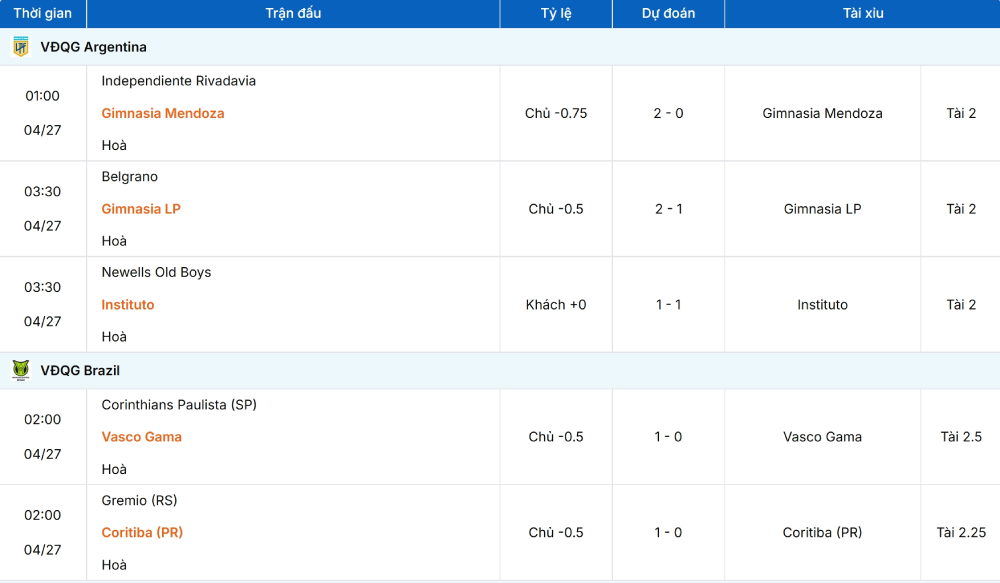Open the highlighted Gimnasia Mendoza team link
Image resolution: width=1000 pixels, height=583 pixels.
click(x=163, y=113)
